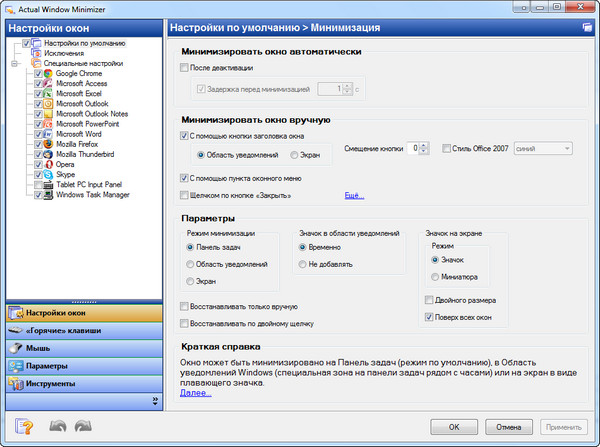Click the Специальные настройки folder icon
This screenshot has height=447, width=600.
[36, 63]
